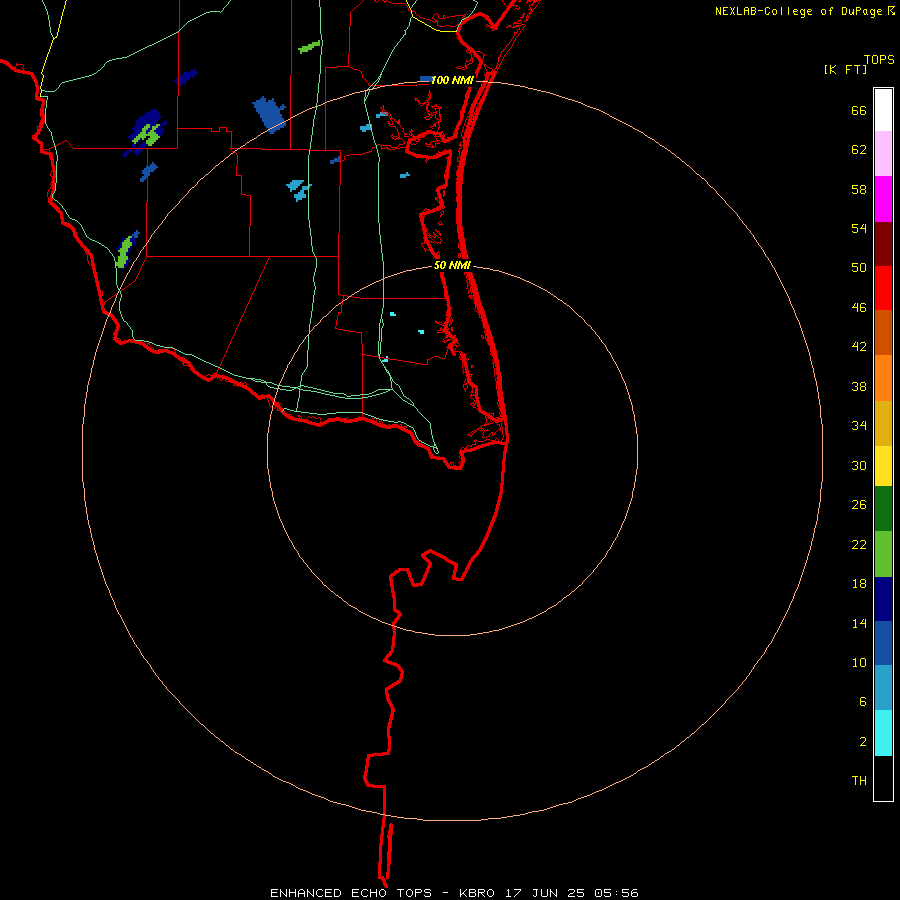The width and height of the screenshot is (900, 900).
Task: Click the legend value 30
Action: click(x=859, y=465)
